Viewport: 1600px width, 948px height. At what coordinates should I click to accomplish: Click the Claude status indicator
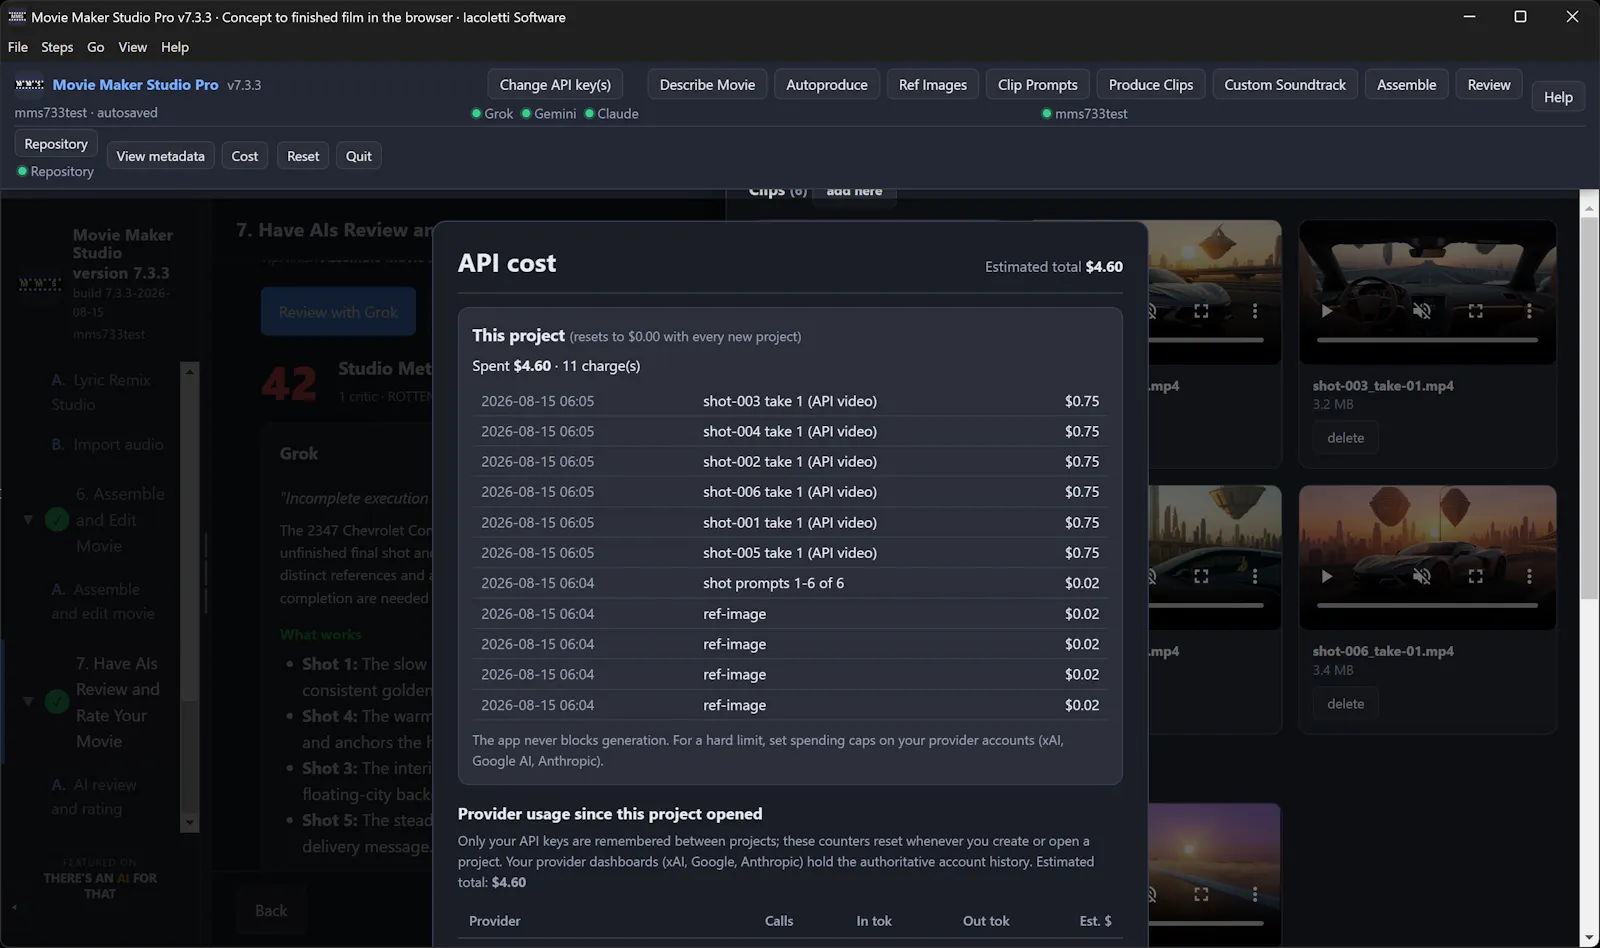click(612, 113)
